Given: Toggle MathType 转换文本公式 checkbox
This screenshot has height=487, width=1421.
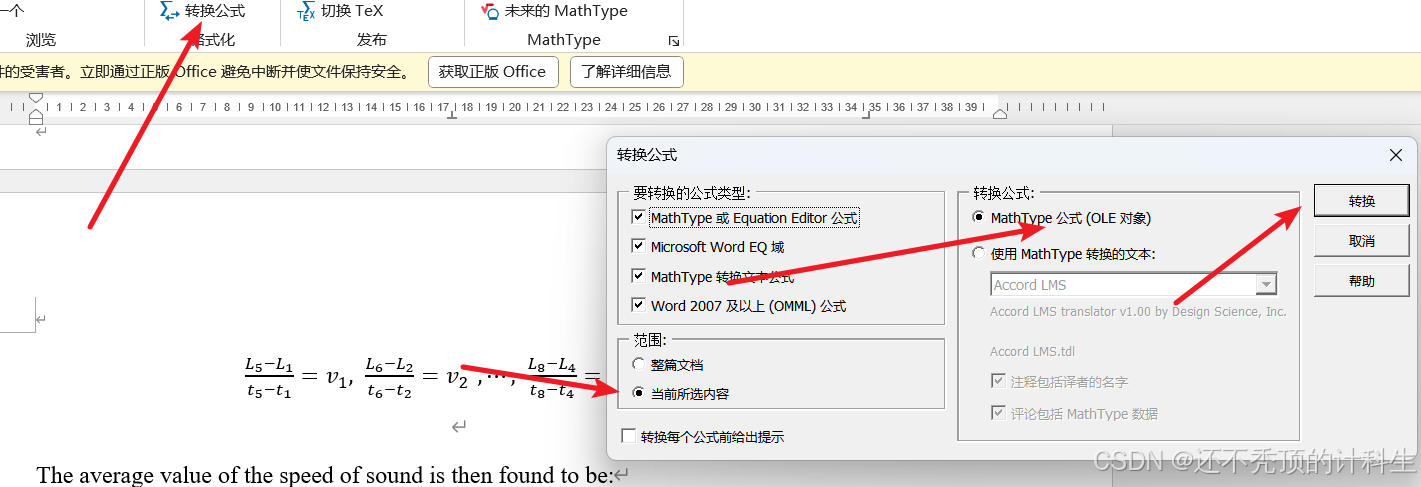Looking at the screenshot, I should [x=639, y=276].
